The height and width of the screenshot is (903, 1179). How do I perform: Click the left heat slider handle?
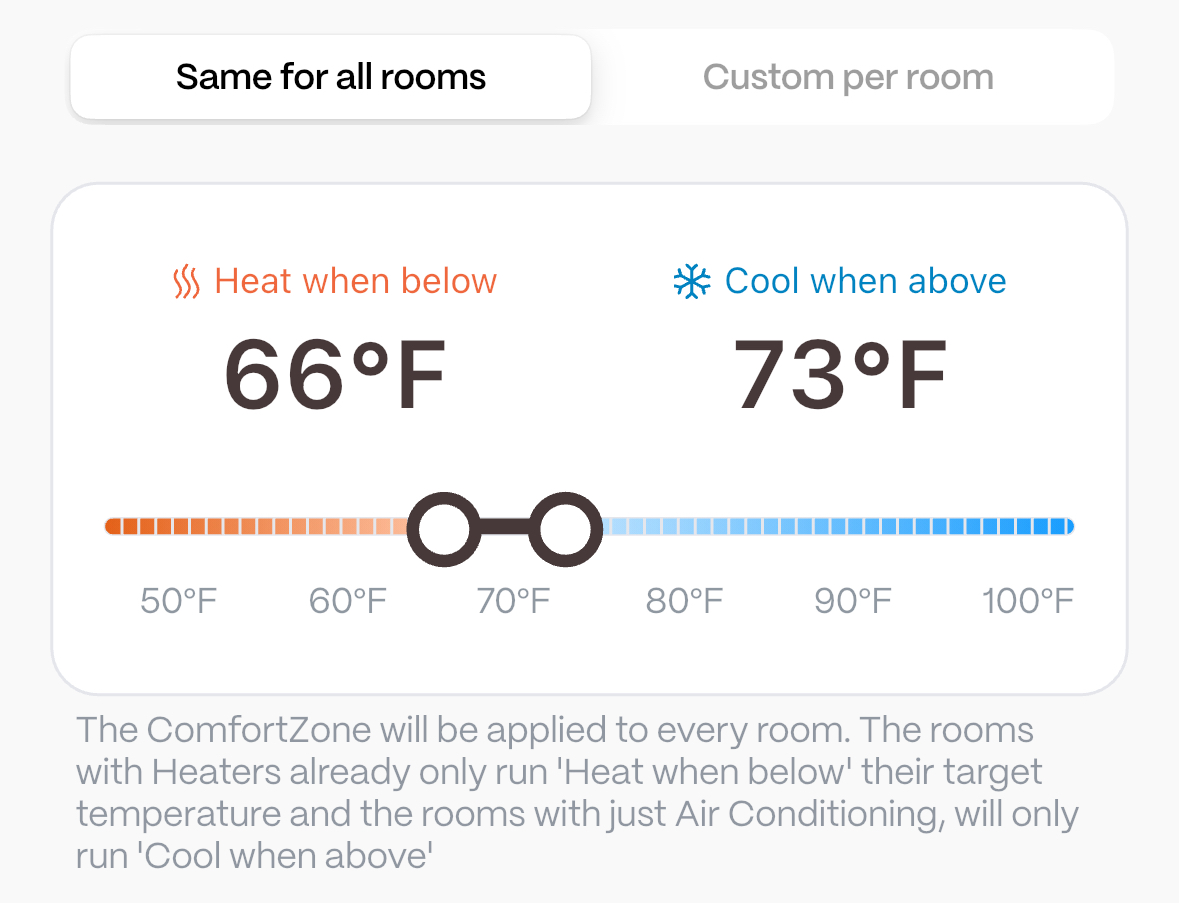[444, 528]
